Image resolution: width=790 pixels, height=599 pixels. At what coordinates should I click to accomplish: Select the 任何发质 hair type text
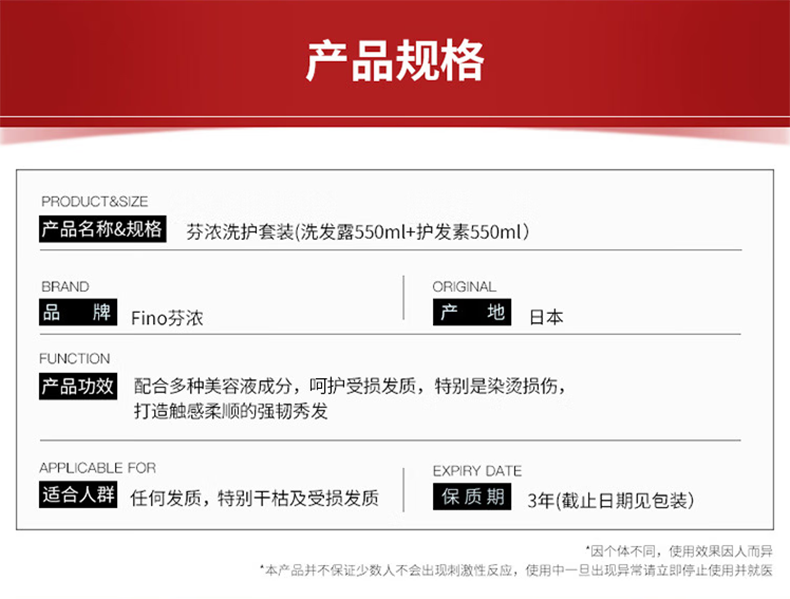tap(255, 498)
